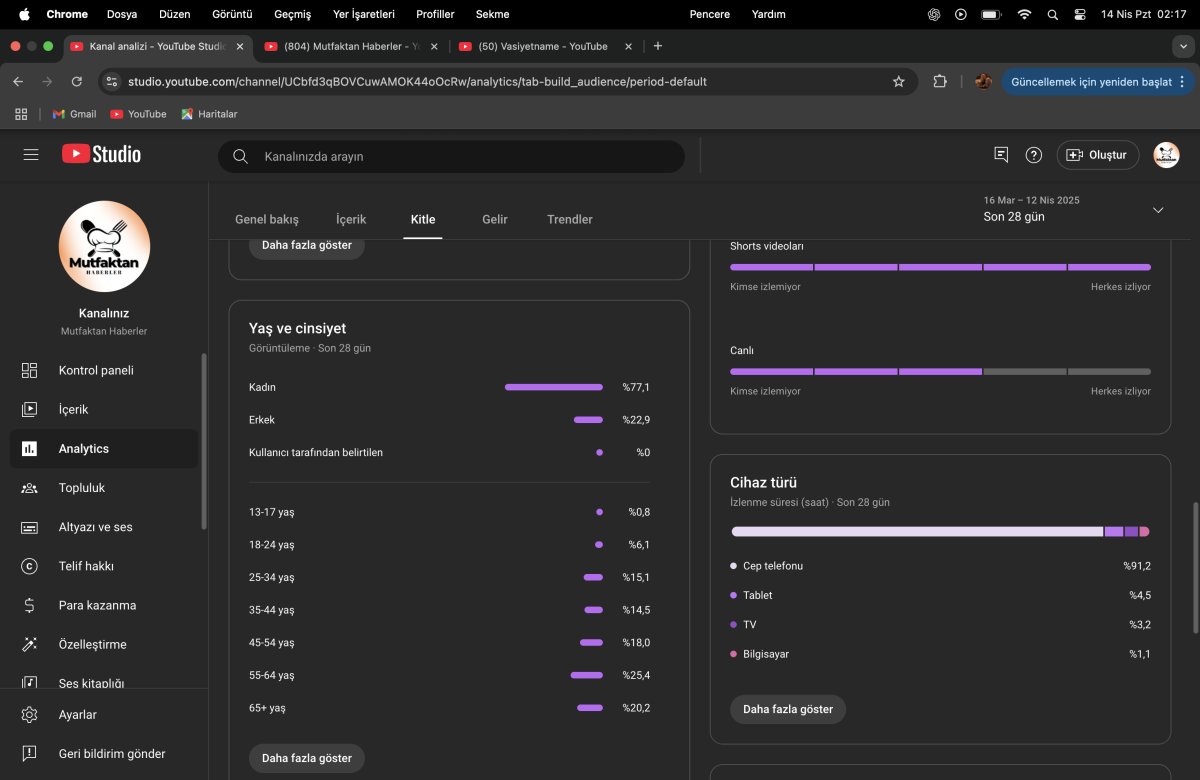
Task: Open the YouTube bookmark
Action: pos(138,114)
